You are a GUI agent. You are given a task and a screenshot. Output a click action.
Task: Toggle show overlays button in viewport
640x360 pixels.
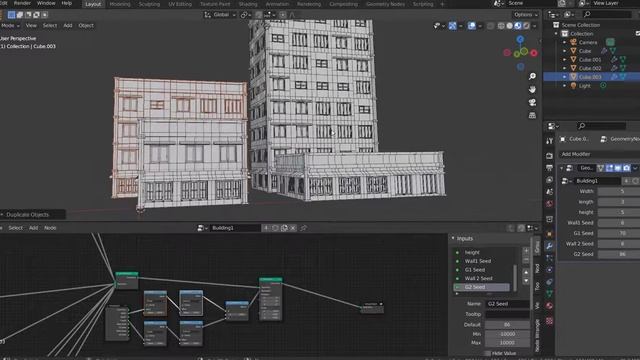(471, 26)
